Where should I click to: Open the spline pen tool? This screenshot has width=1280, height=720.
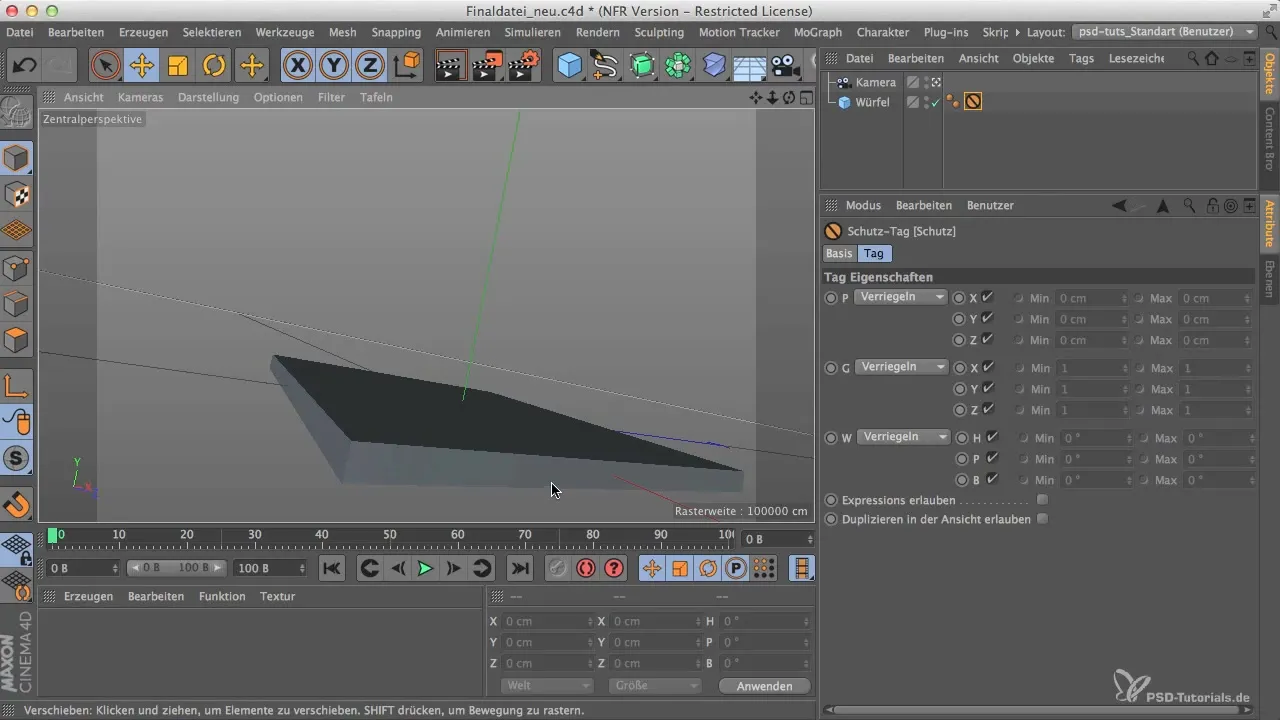pyautogui.click(x=605, y=66)
